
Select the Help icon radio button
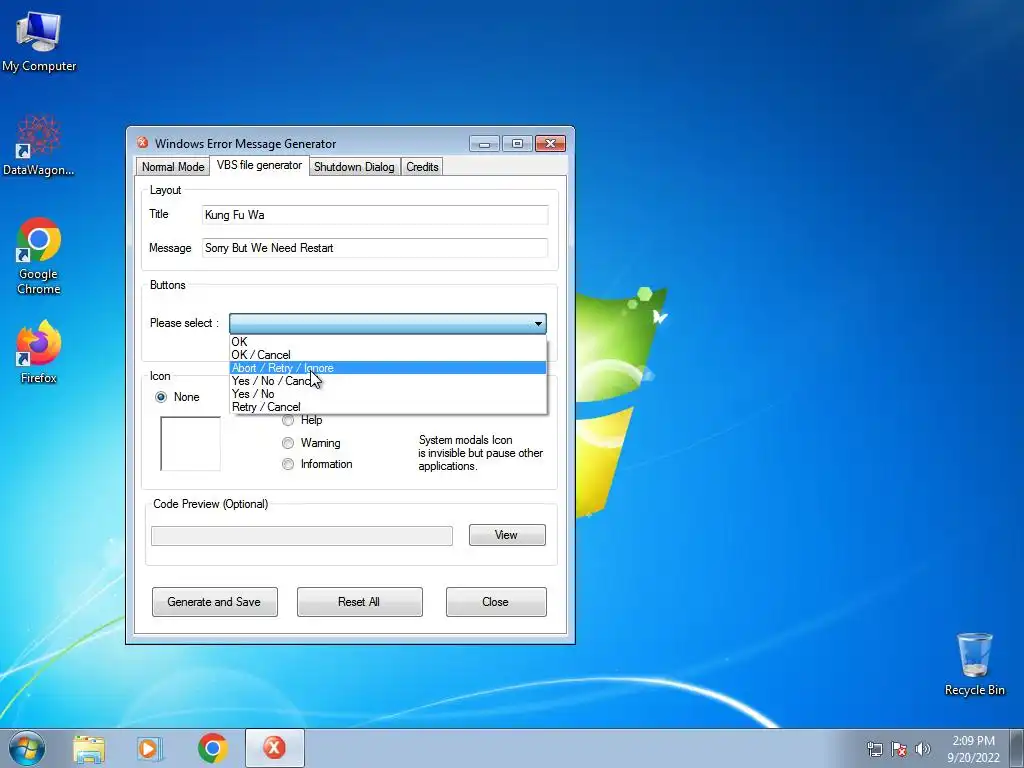pyautogui.click(x=287, y=420)
